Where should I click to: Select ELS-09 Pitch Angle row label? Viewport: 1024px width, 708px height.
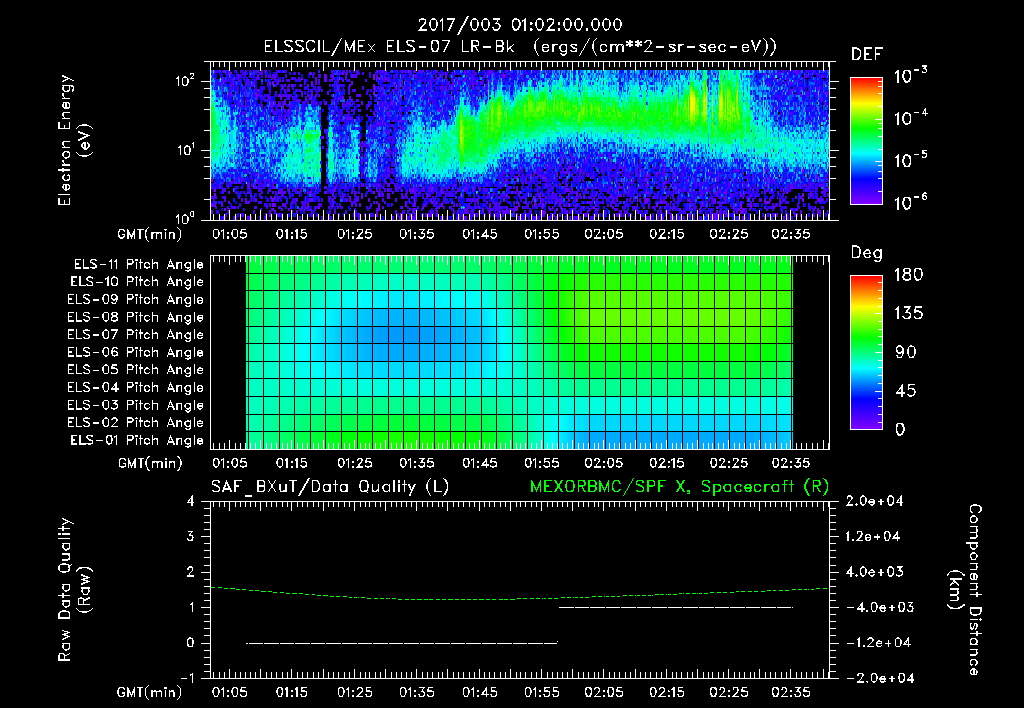[135, 300]
